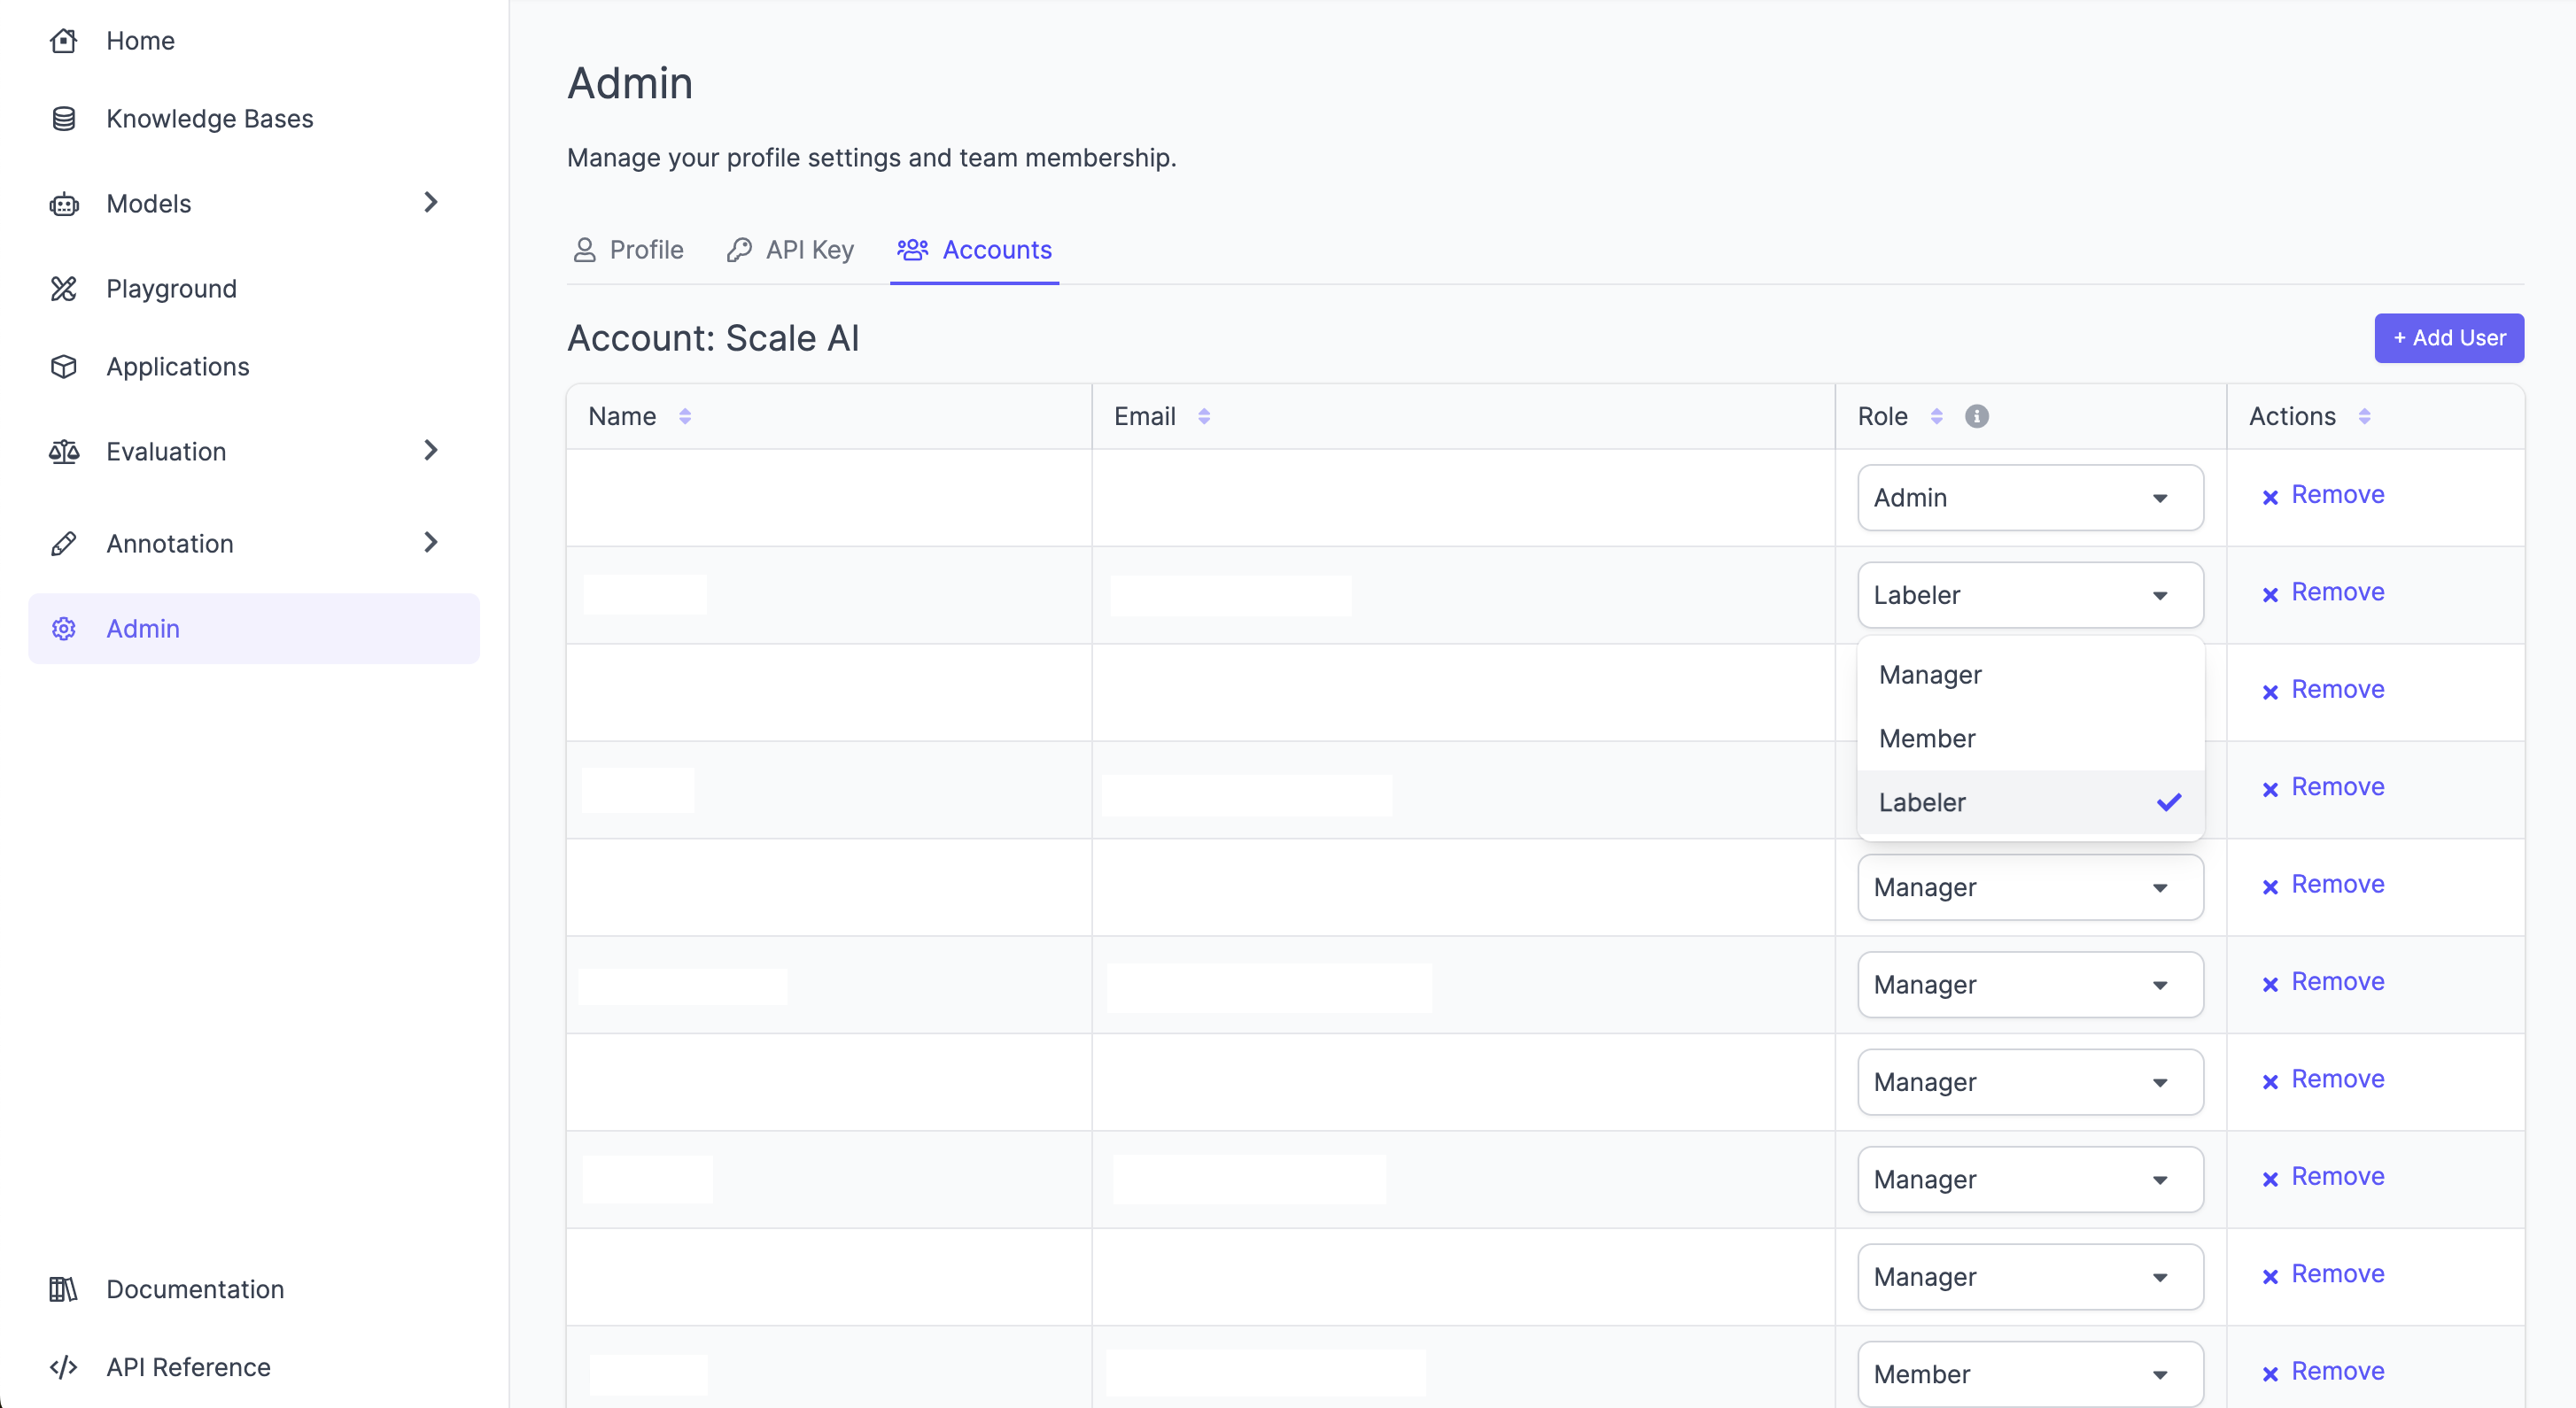The height and width of the screenshot is (1408, 2576).
Task: Click the Playground tools icon
Action: tap(64, 289)
